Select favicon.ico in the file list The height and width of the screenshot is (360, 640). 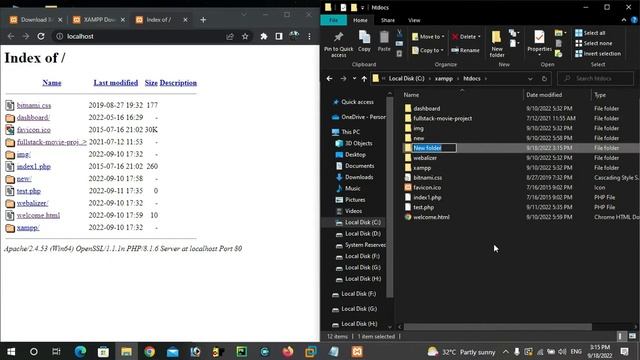(427, 187)
